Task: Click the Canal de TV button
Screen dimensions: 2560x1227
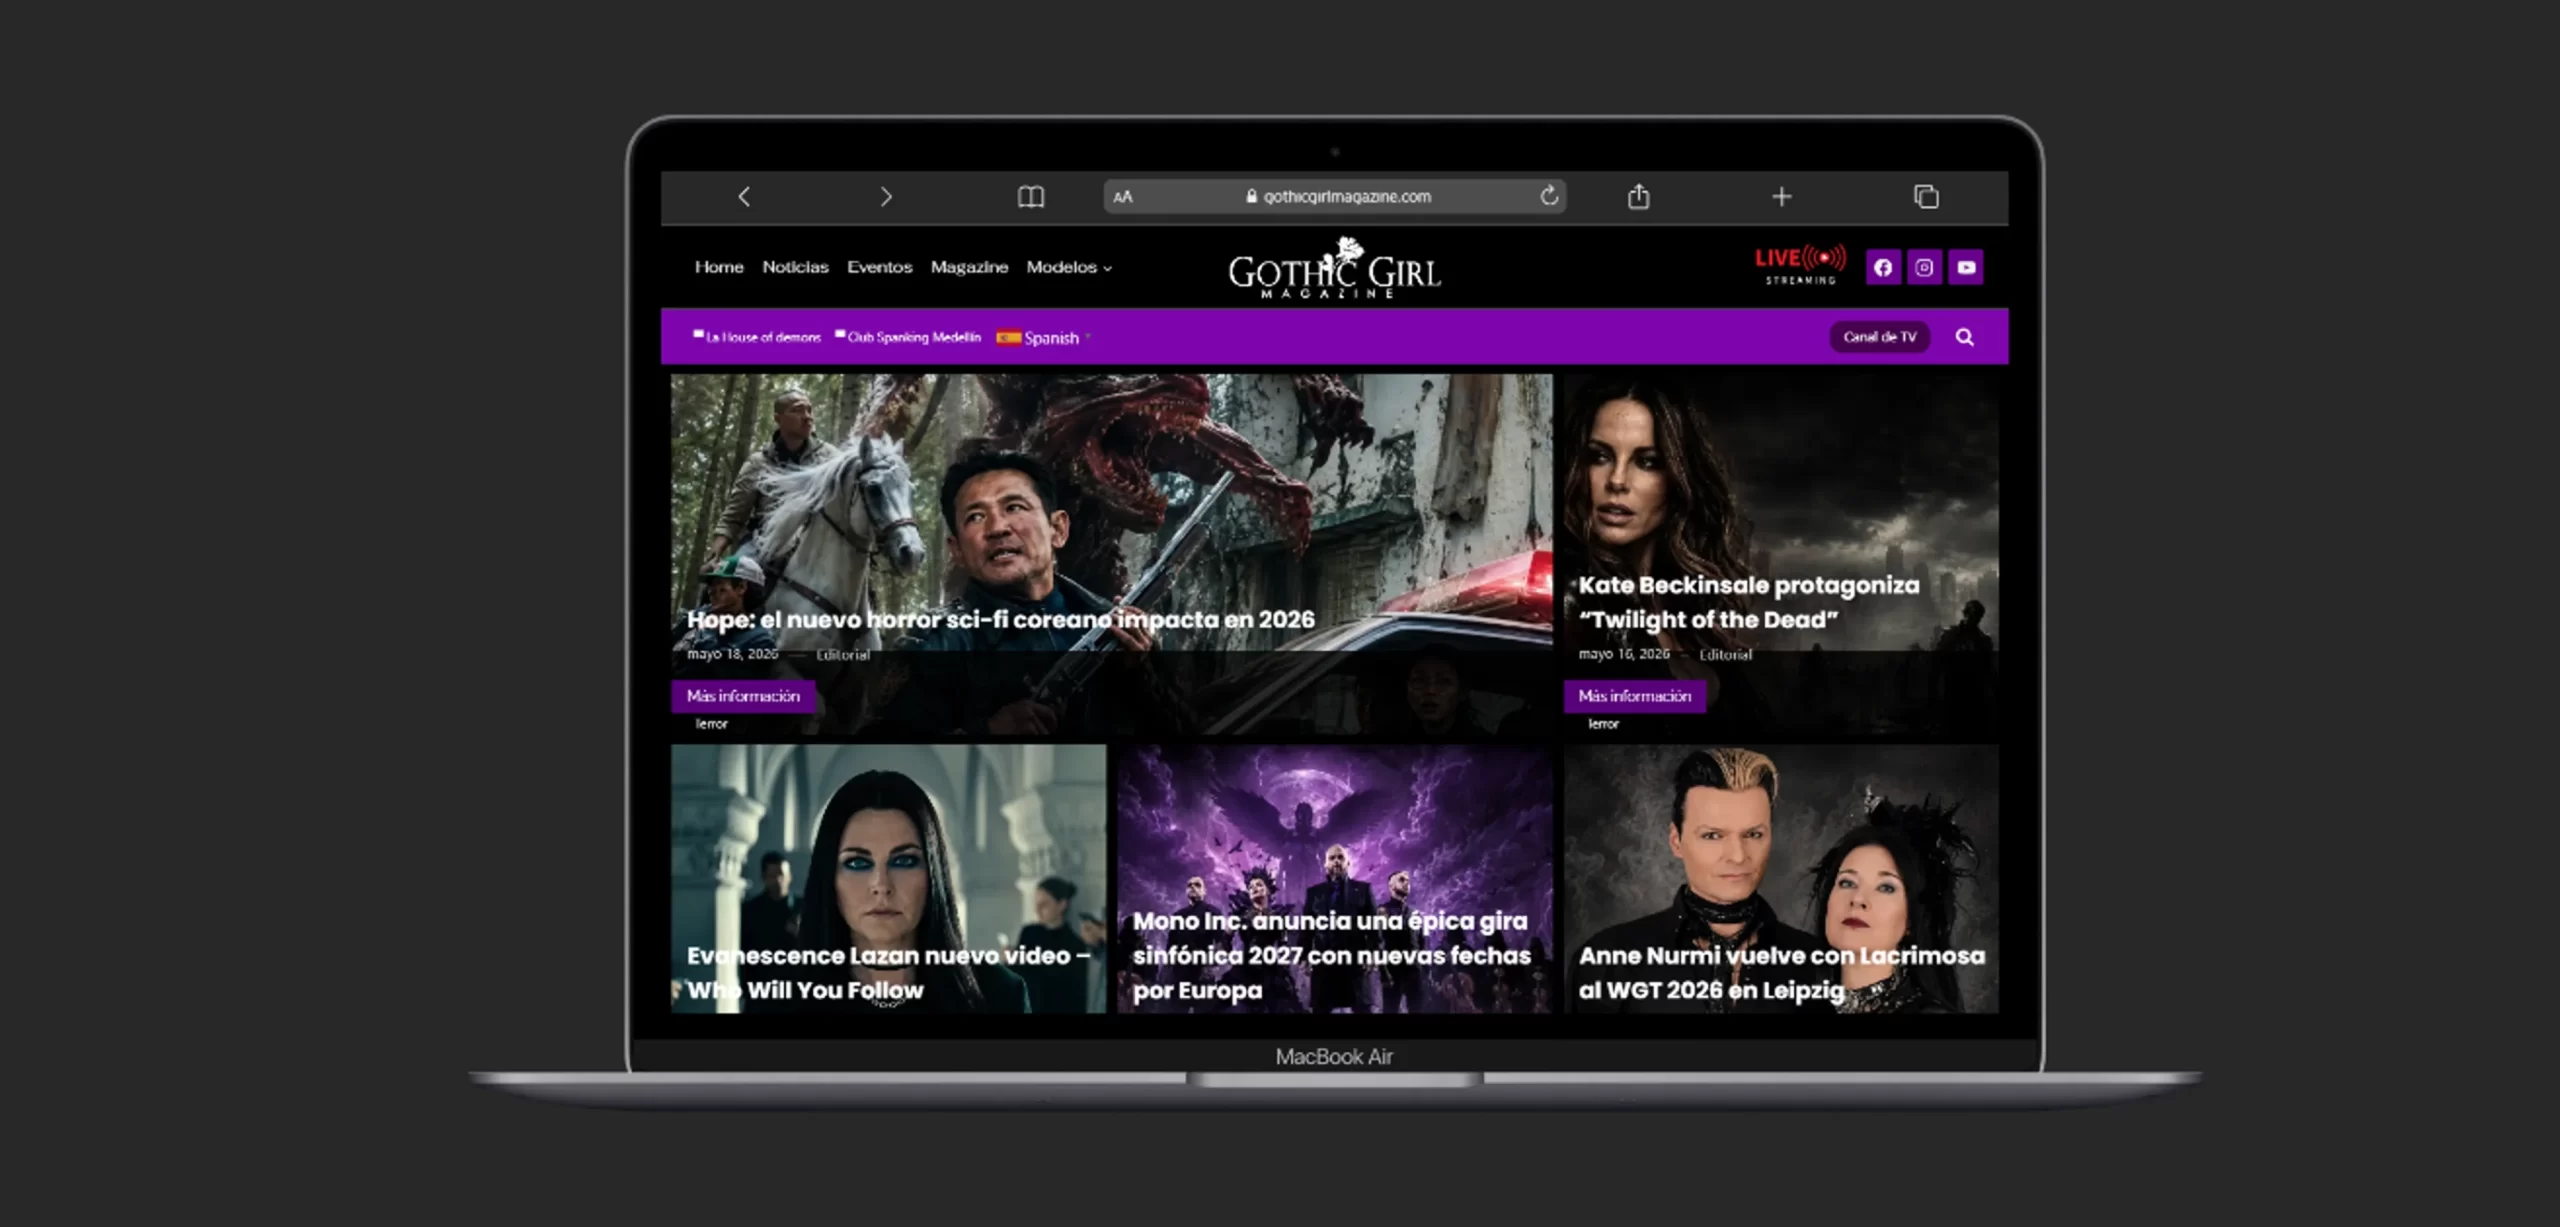Action: click(1880, 337)
